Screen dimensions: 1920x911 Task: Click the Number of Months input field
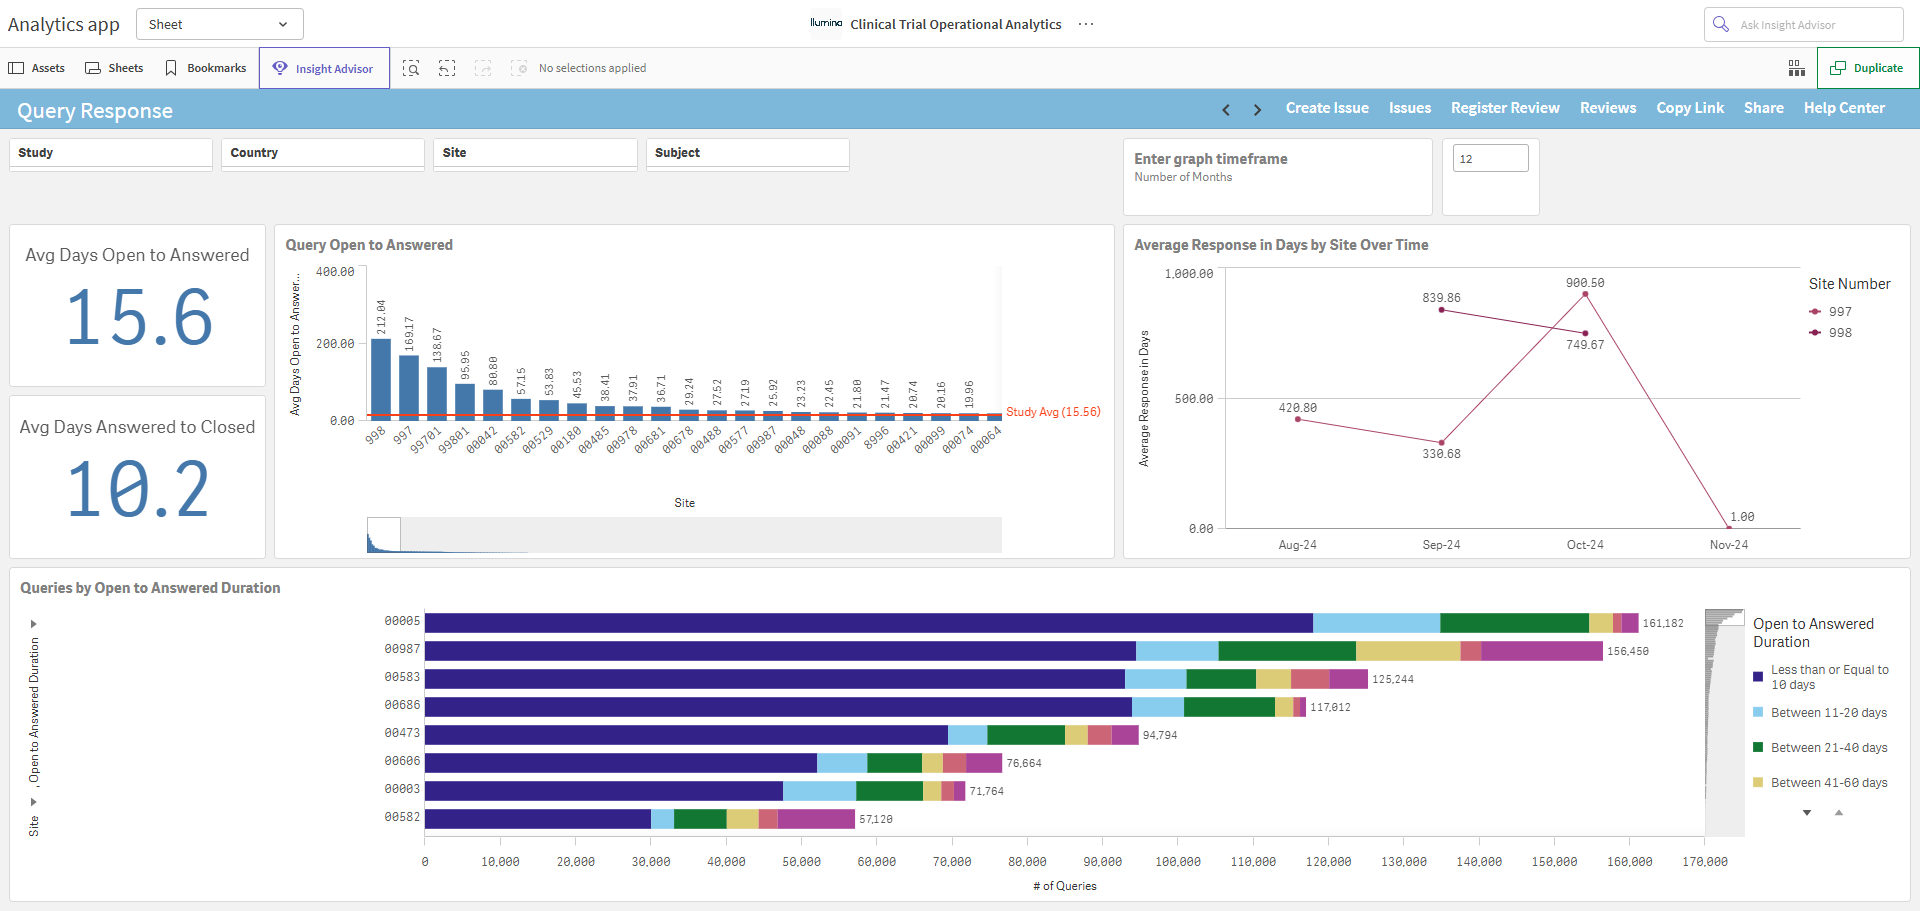1490,158
